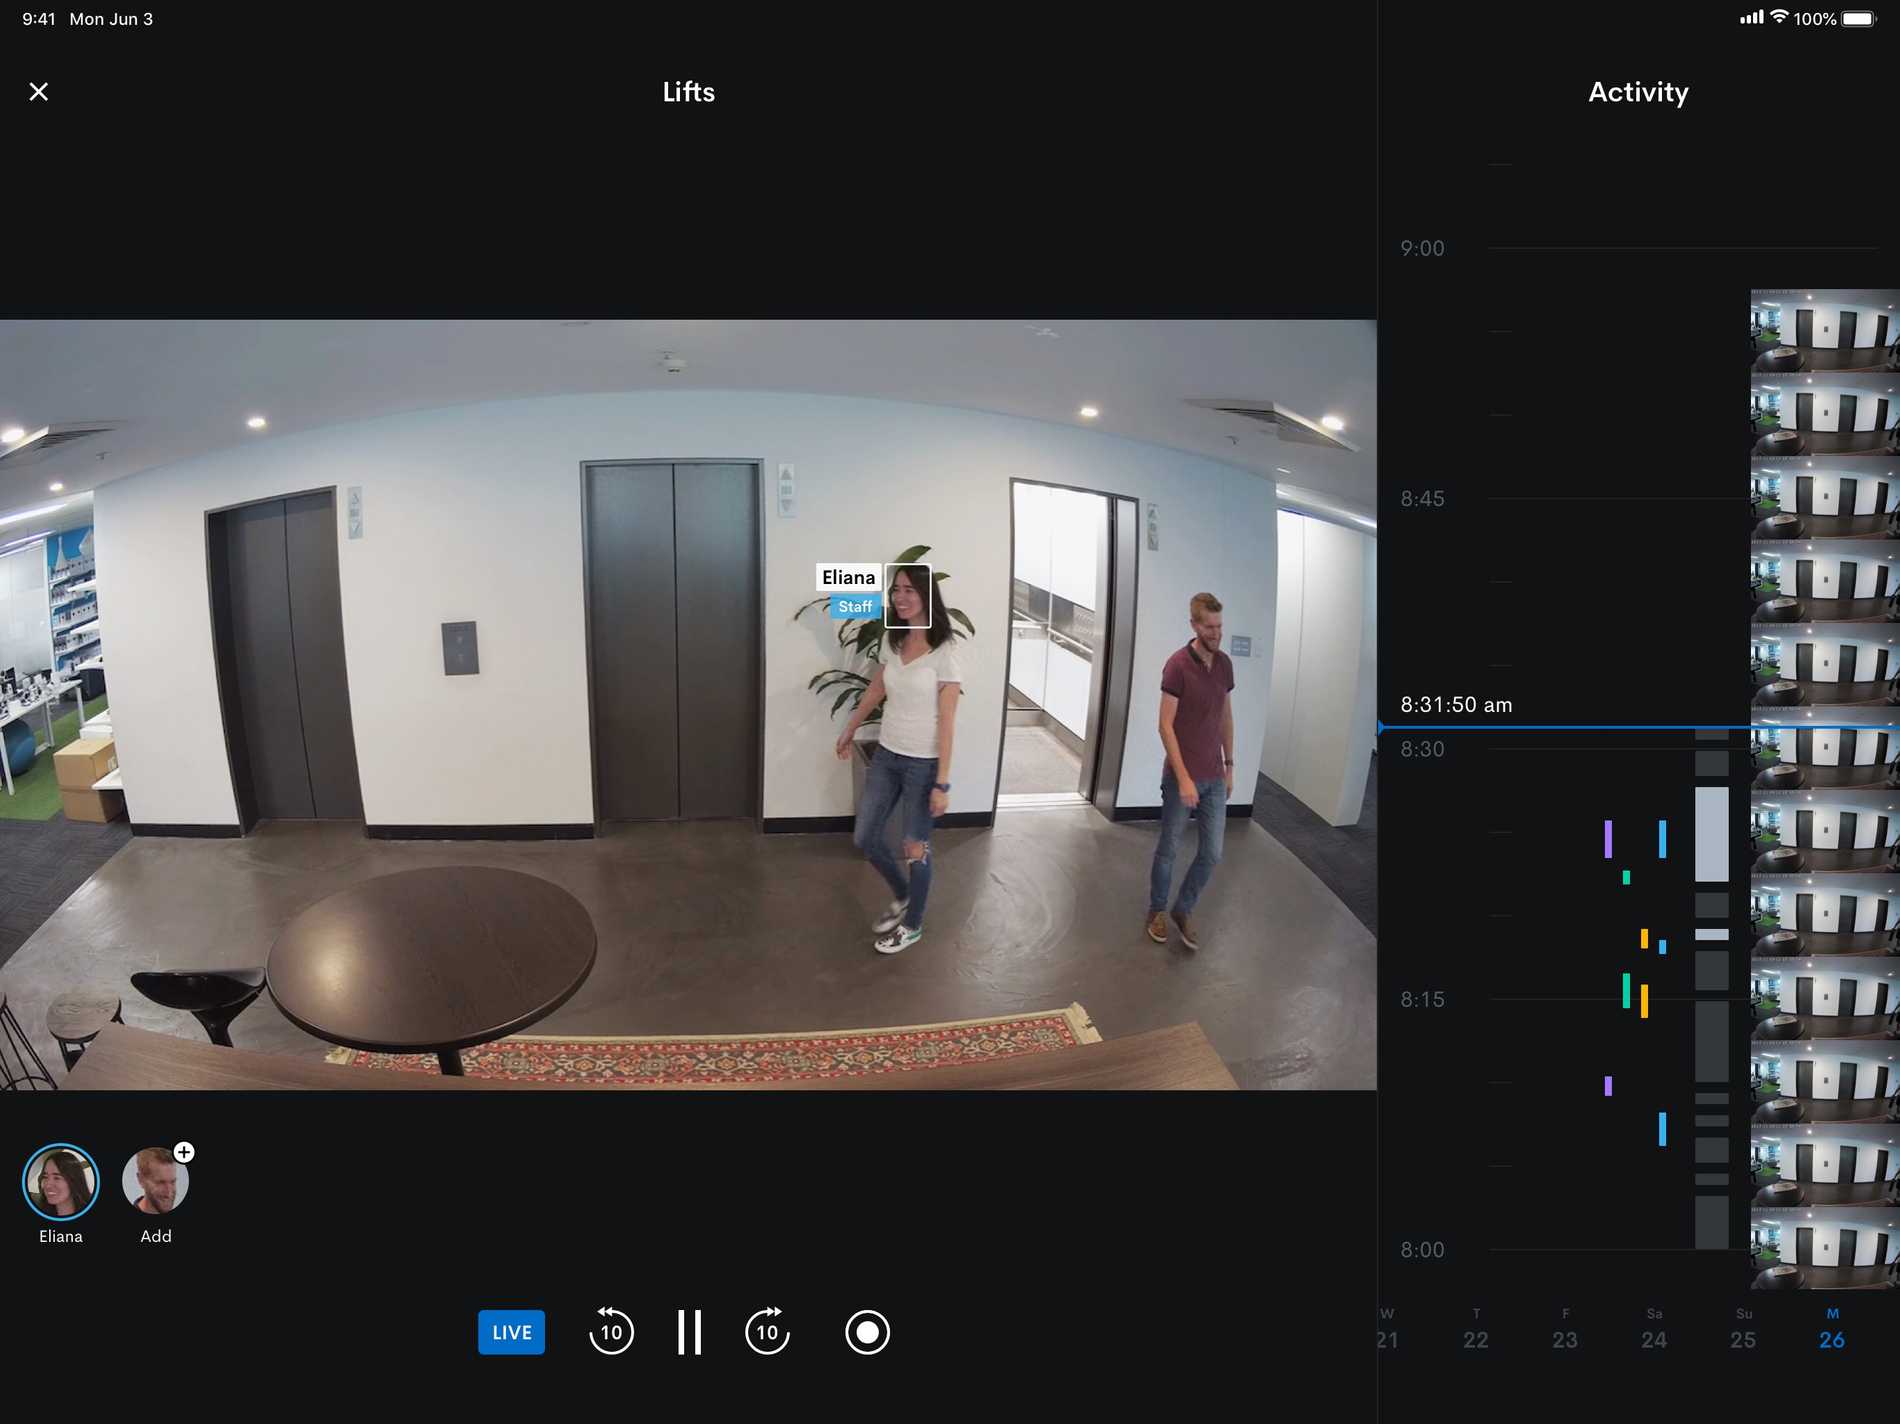
Task: Start recording with the record icon
Action: point(867,1332)
